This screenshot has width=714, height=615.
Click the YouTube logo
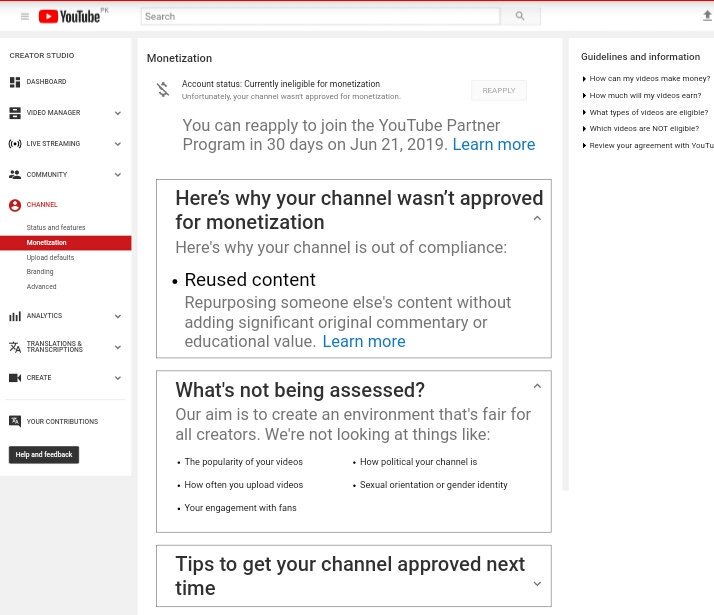69,16
